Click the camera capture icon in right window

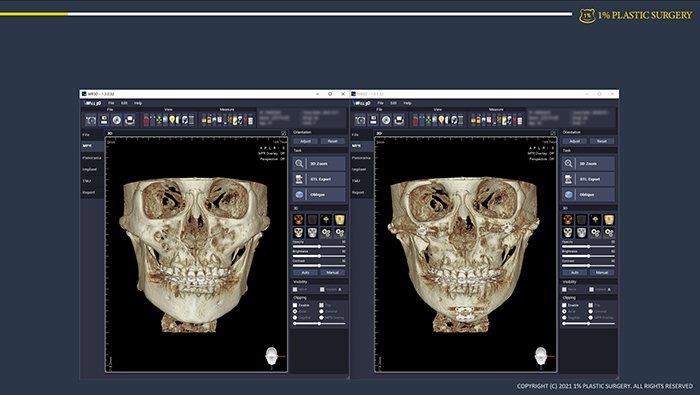point(360,120)
